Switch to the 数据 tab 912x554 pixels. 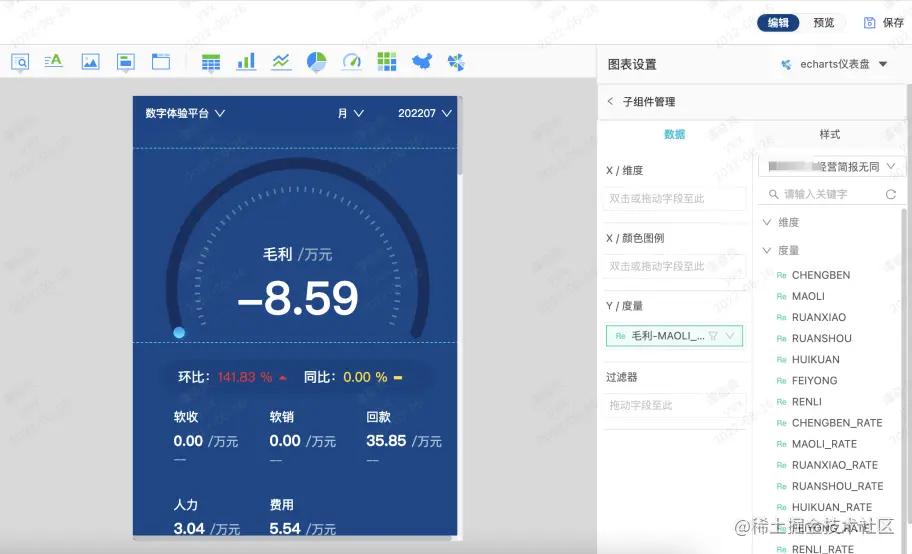pos(675,134)
